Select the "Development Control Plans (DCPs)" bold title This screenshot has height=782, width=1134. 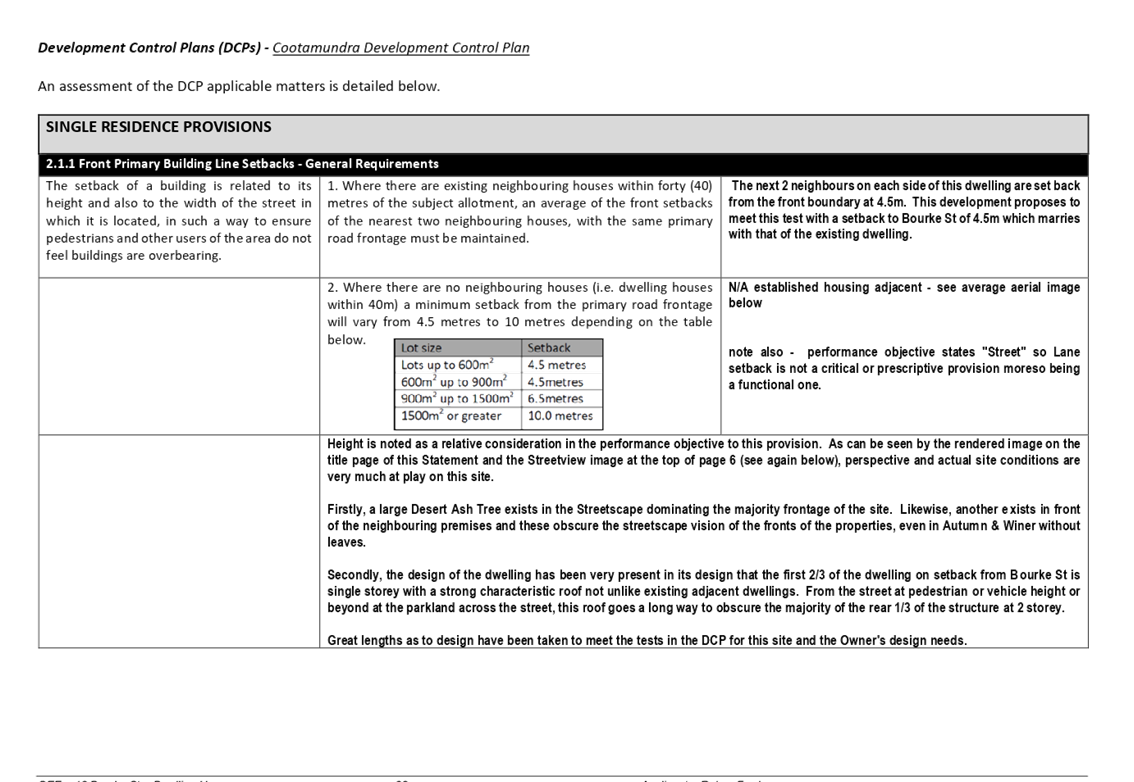pyautogui.click(x=150, y=48)
